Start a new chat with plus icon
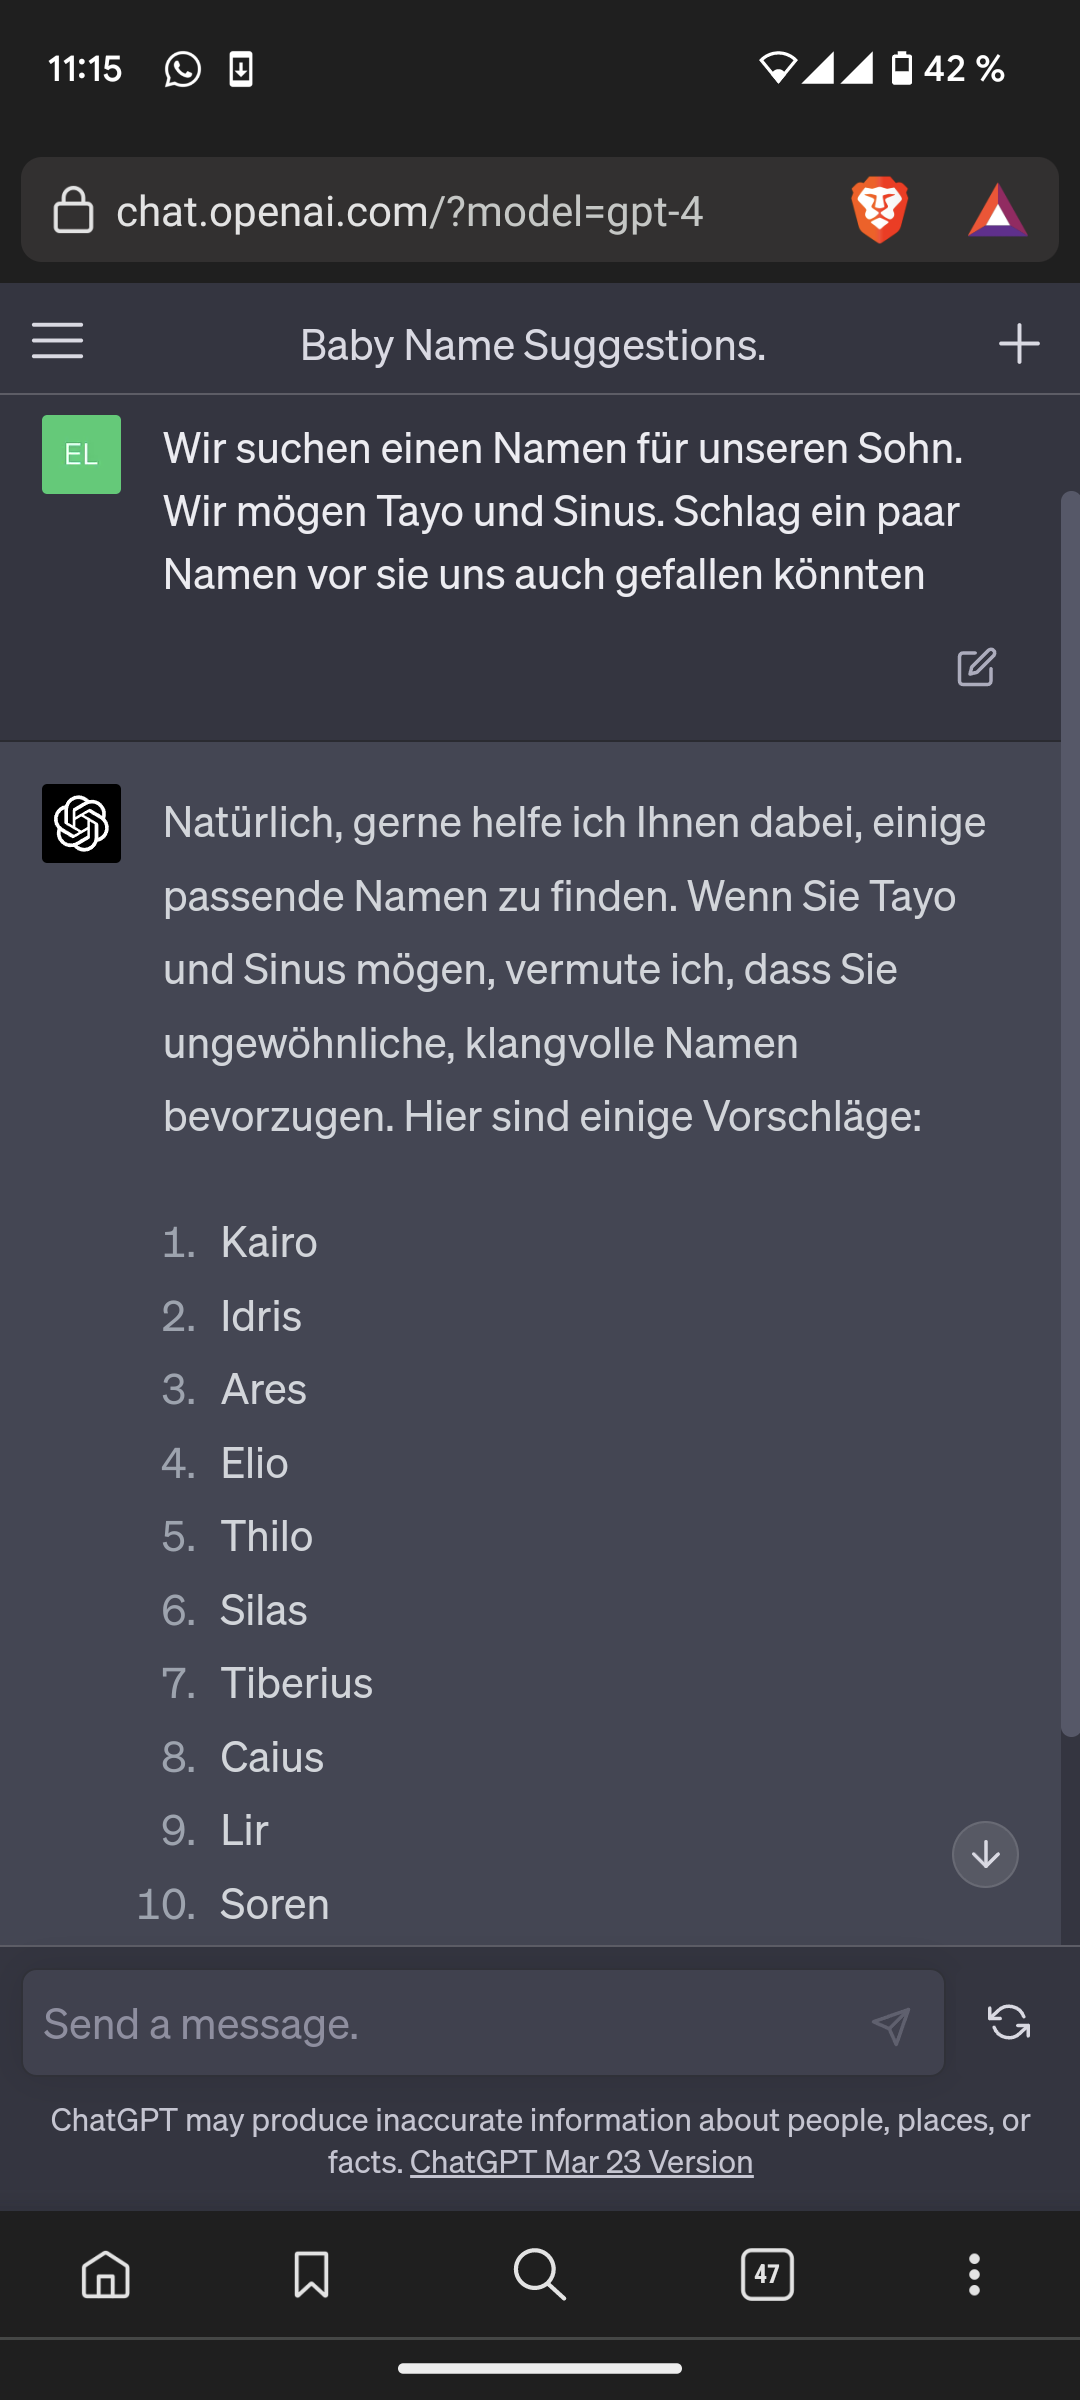The image size is (1080, 2400). [x=1019, y=344]
